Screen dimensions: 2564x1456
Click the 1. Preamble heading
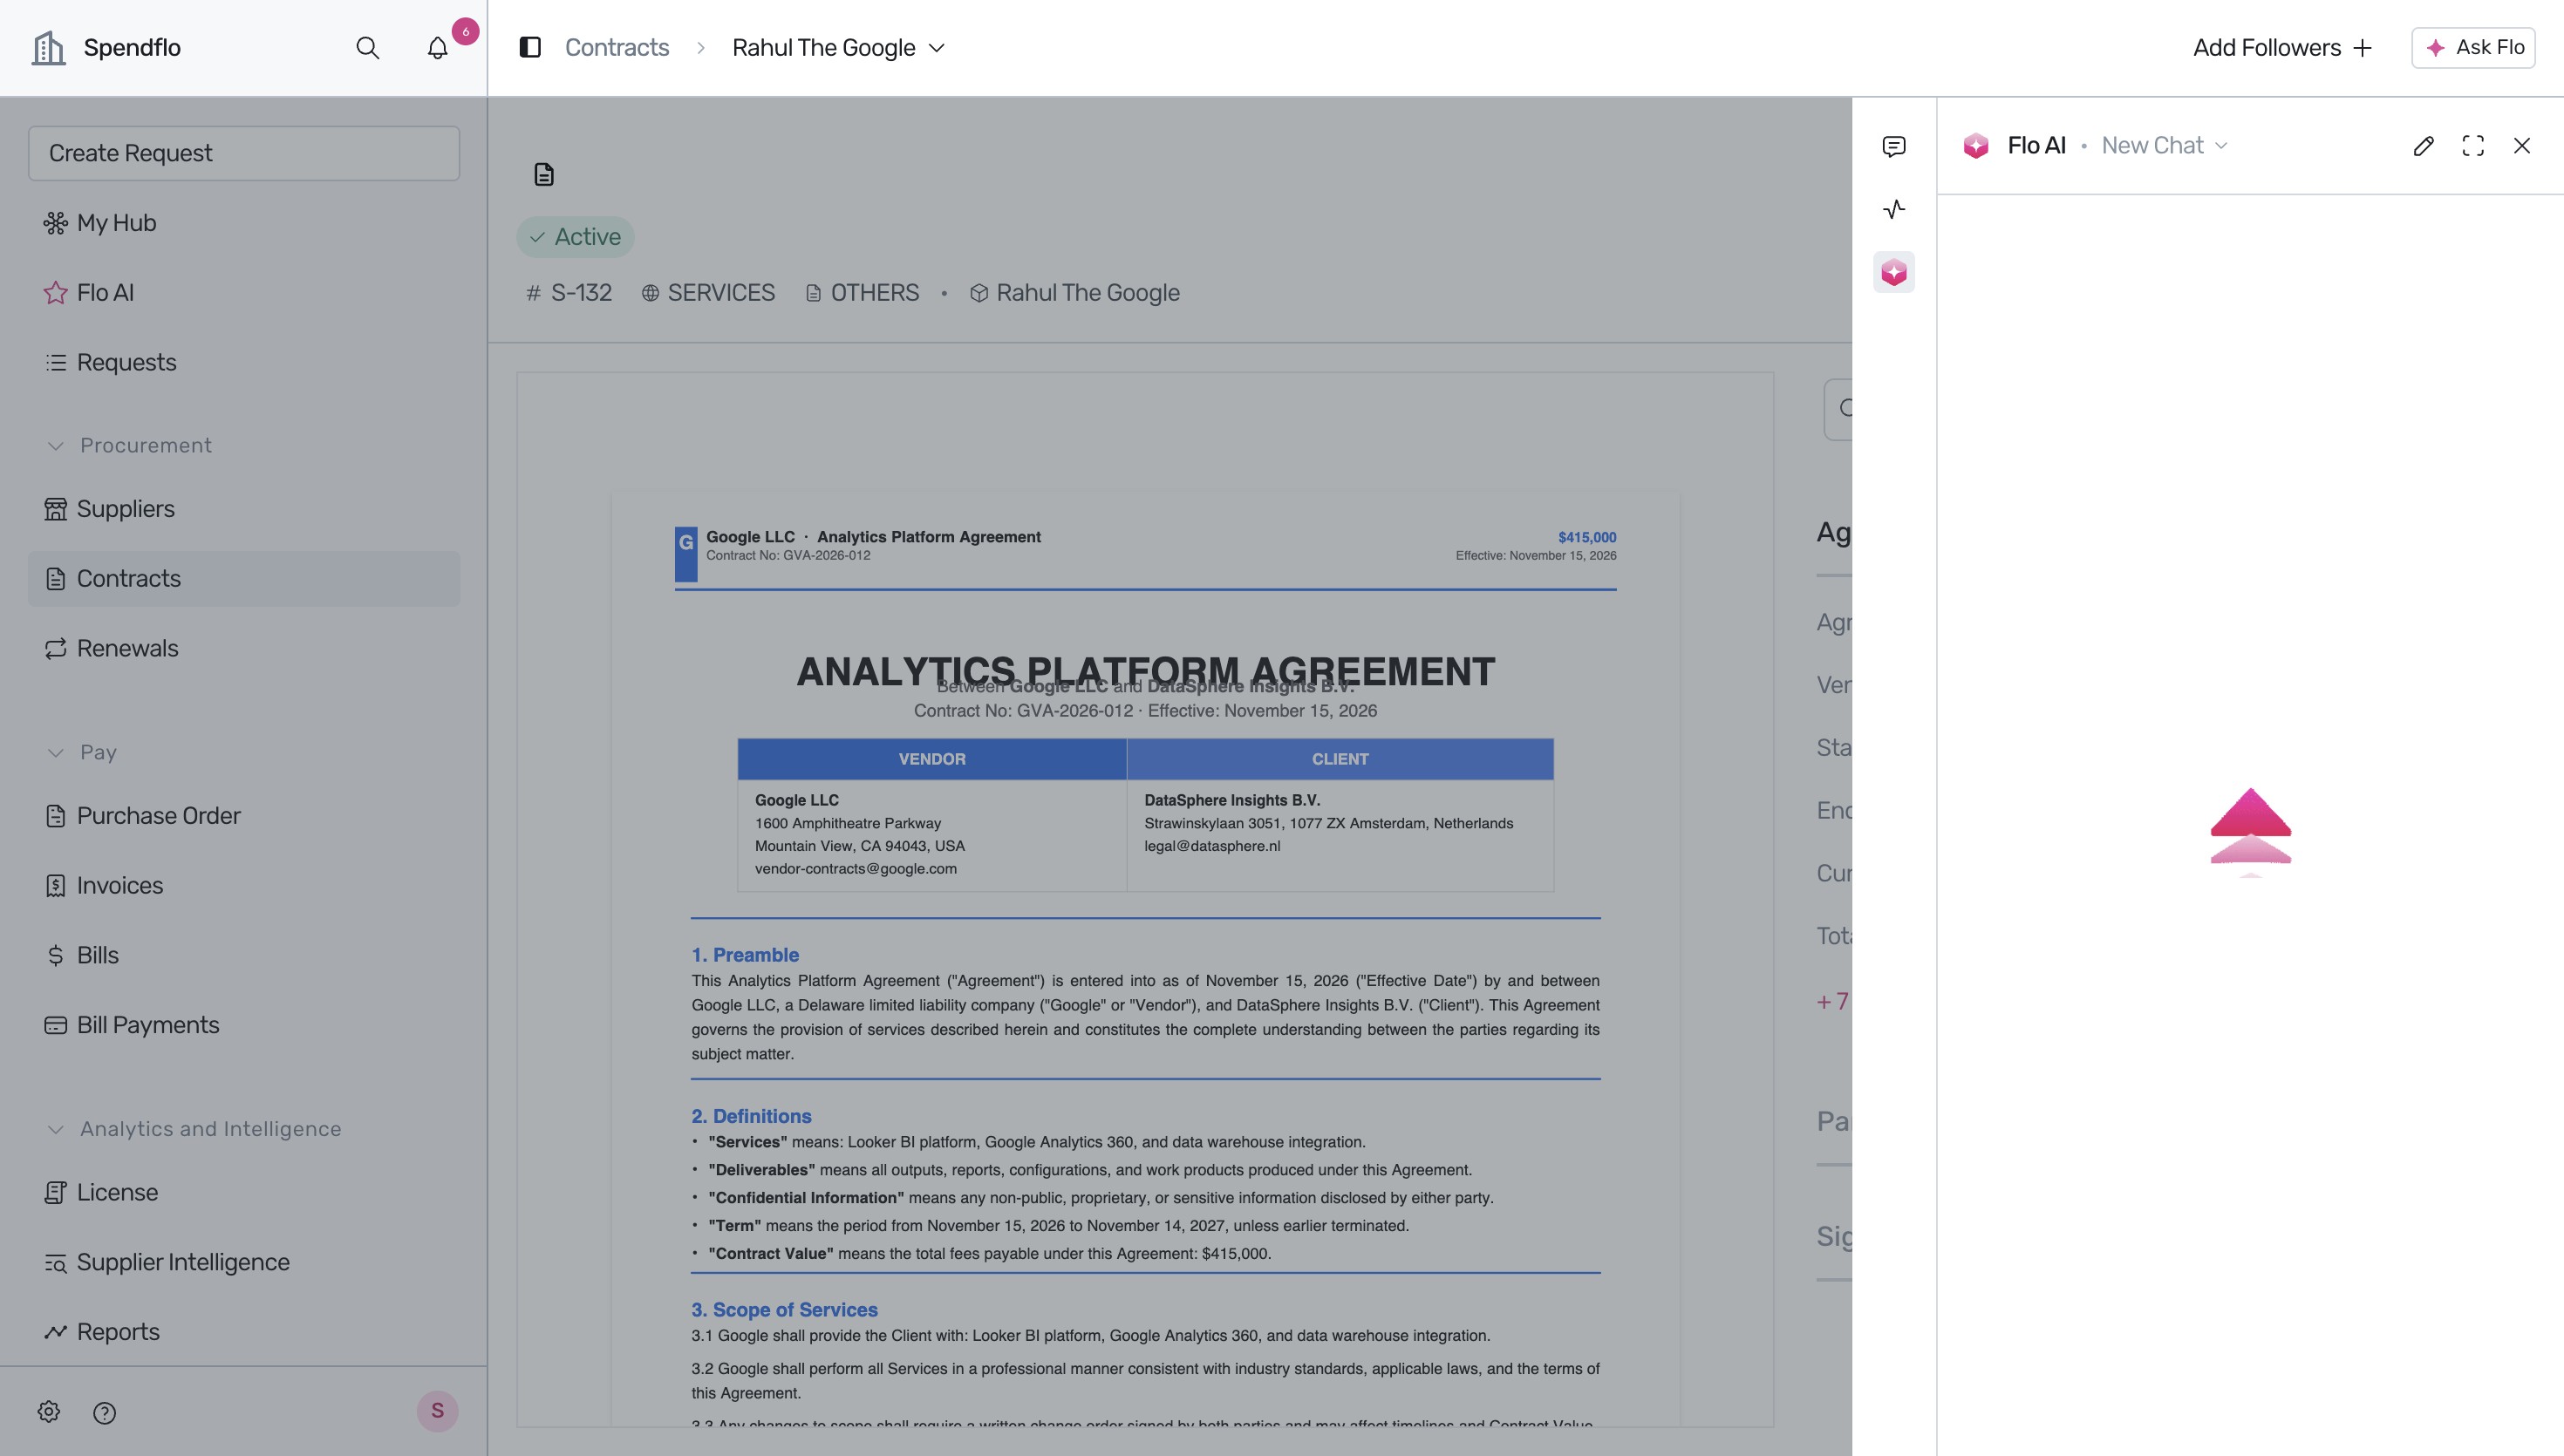click(x=745, y=955)
